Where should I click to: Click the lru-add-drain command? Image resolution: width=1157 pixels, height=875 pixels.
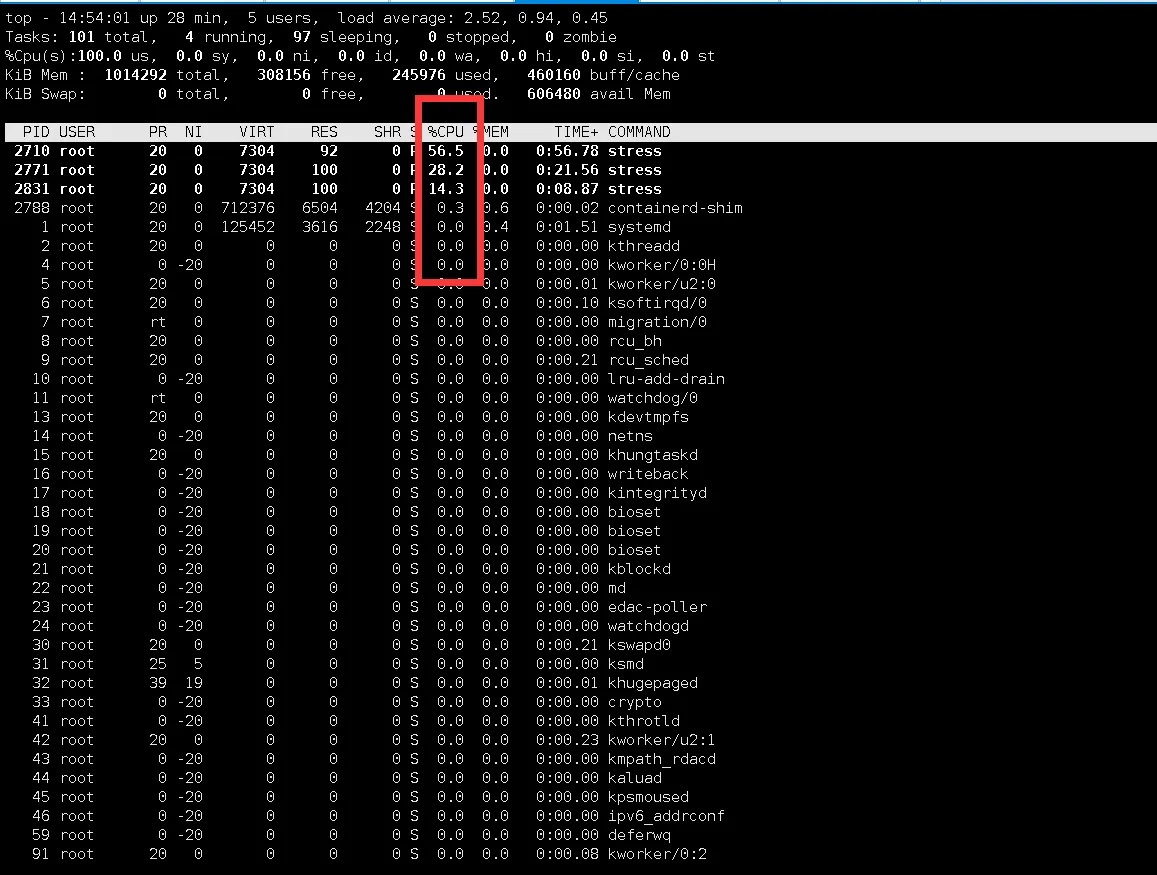[666, 379]
